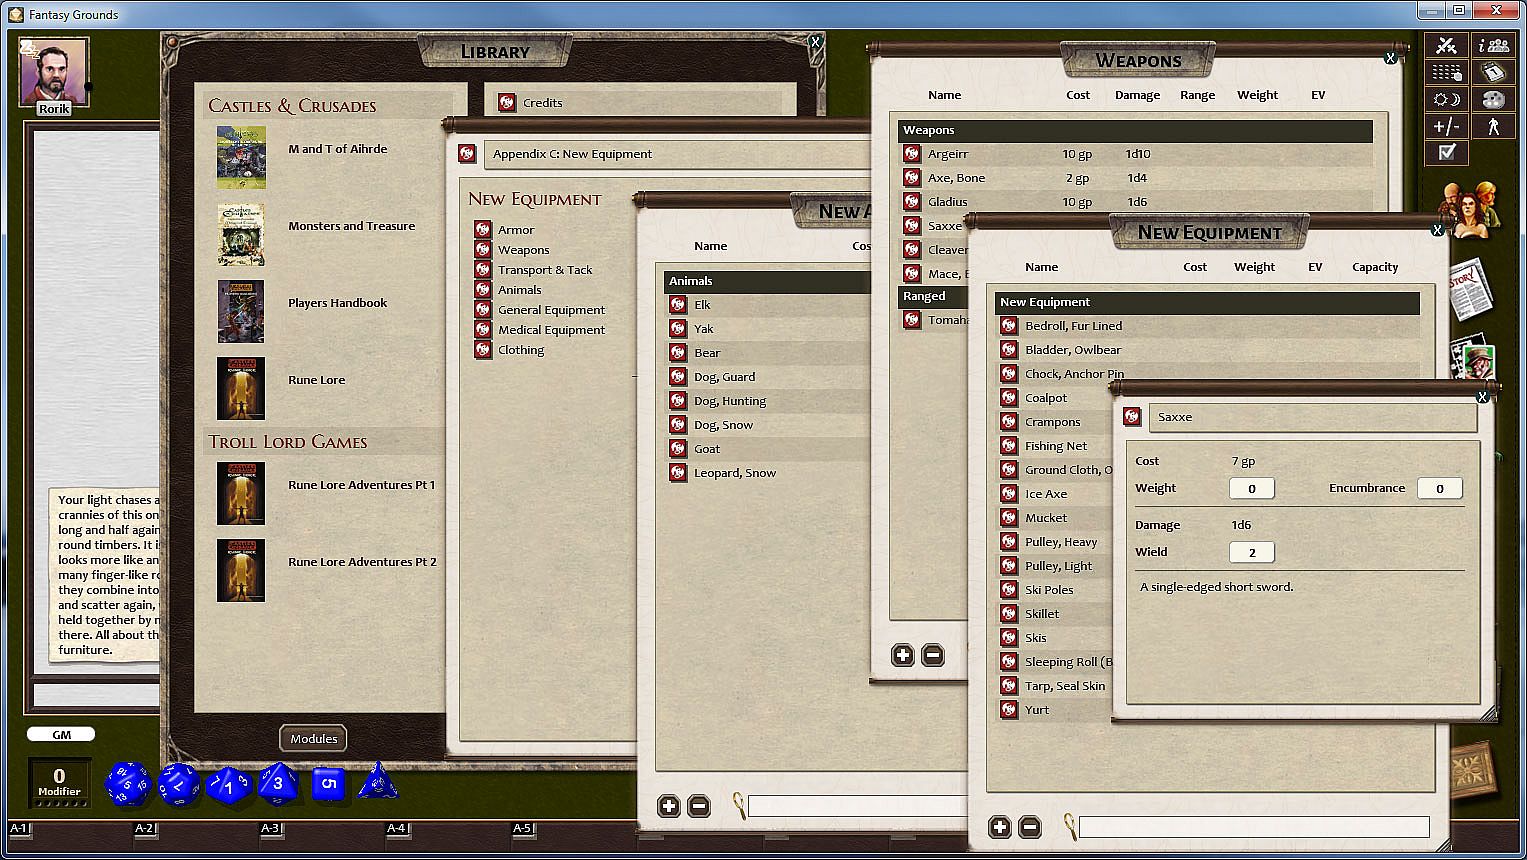1527x860 pixels.
Task: Click the Wield value field
Action: pos(1251,552)
